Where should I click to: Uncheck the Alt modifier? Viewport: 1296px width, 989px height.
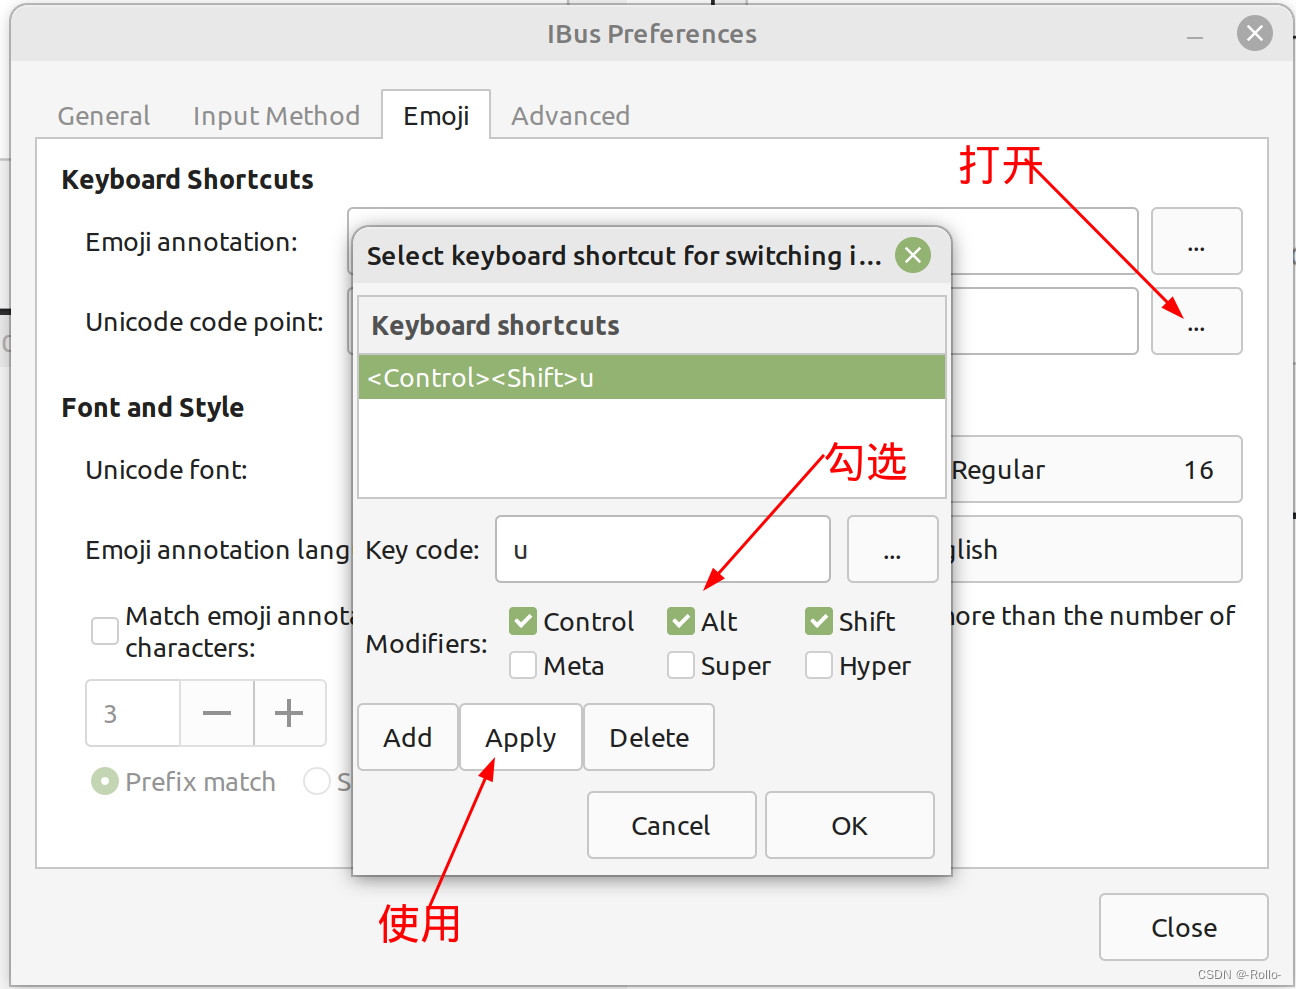680,621
